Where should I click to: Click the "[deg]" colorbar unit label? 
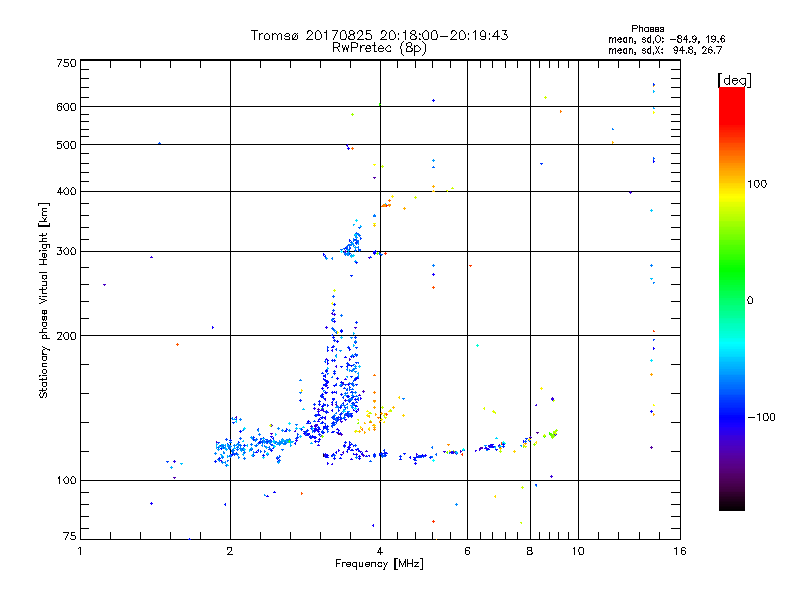pyautogui.click(x=734, y=80)
